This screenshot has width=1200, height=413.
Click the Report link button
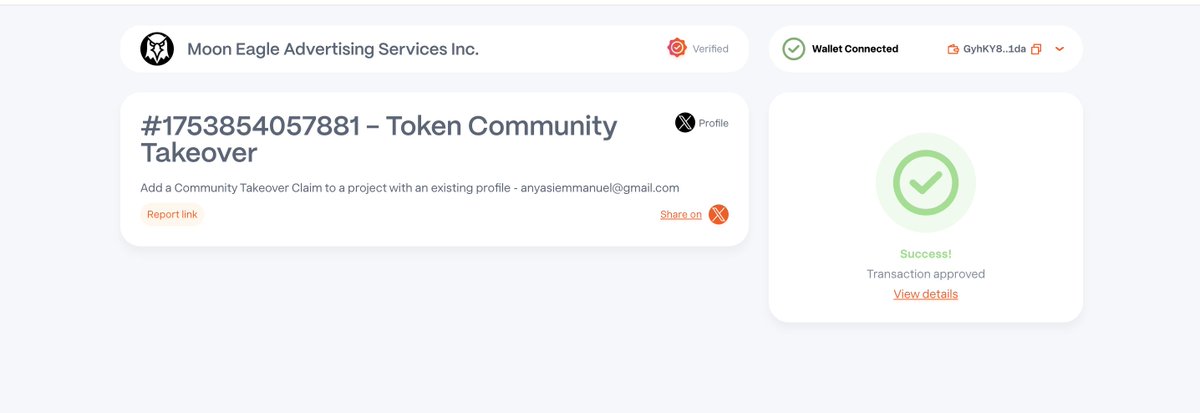click(x=172, y=214)
